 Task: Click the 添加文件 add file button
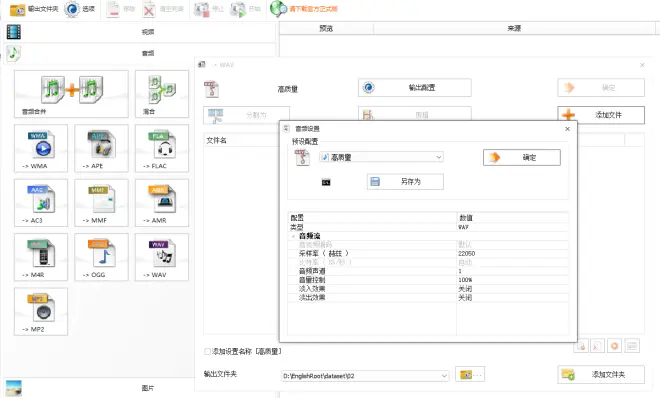(x=601, y=115)
